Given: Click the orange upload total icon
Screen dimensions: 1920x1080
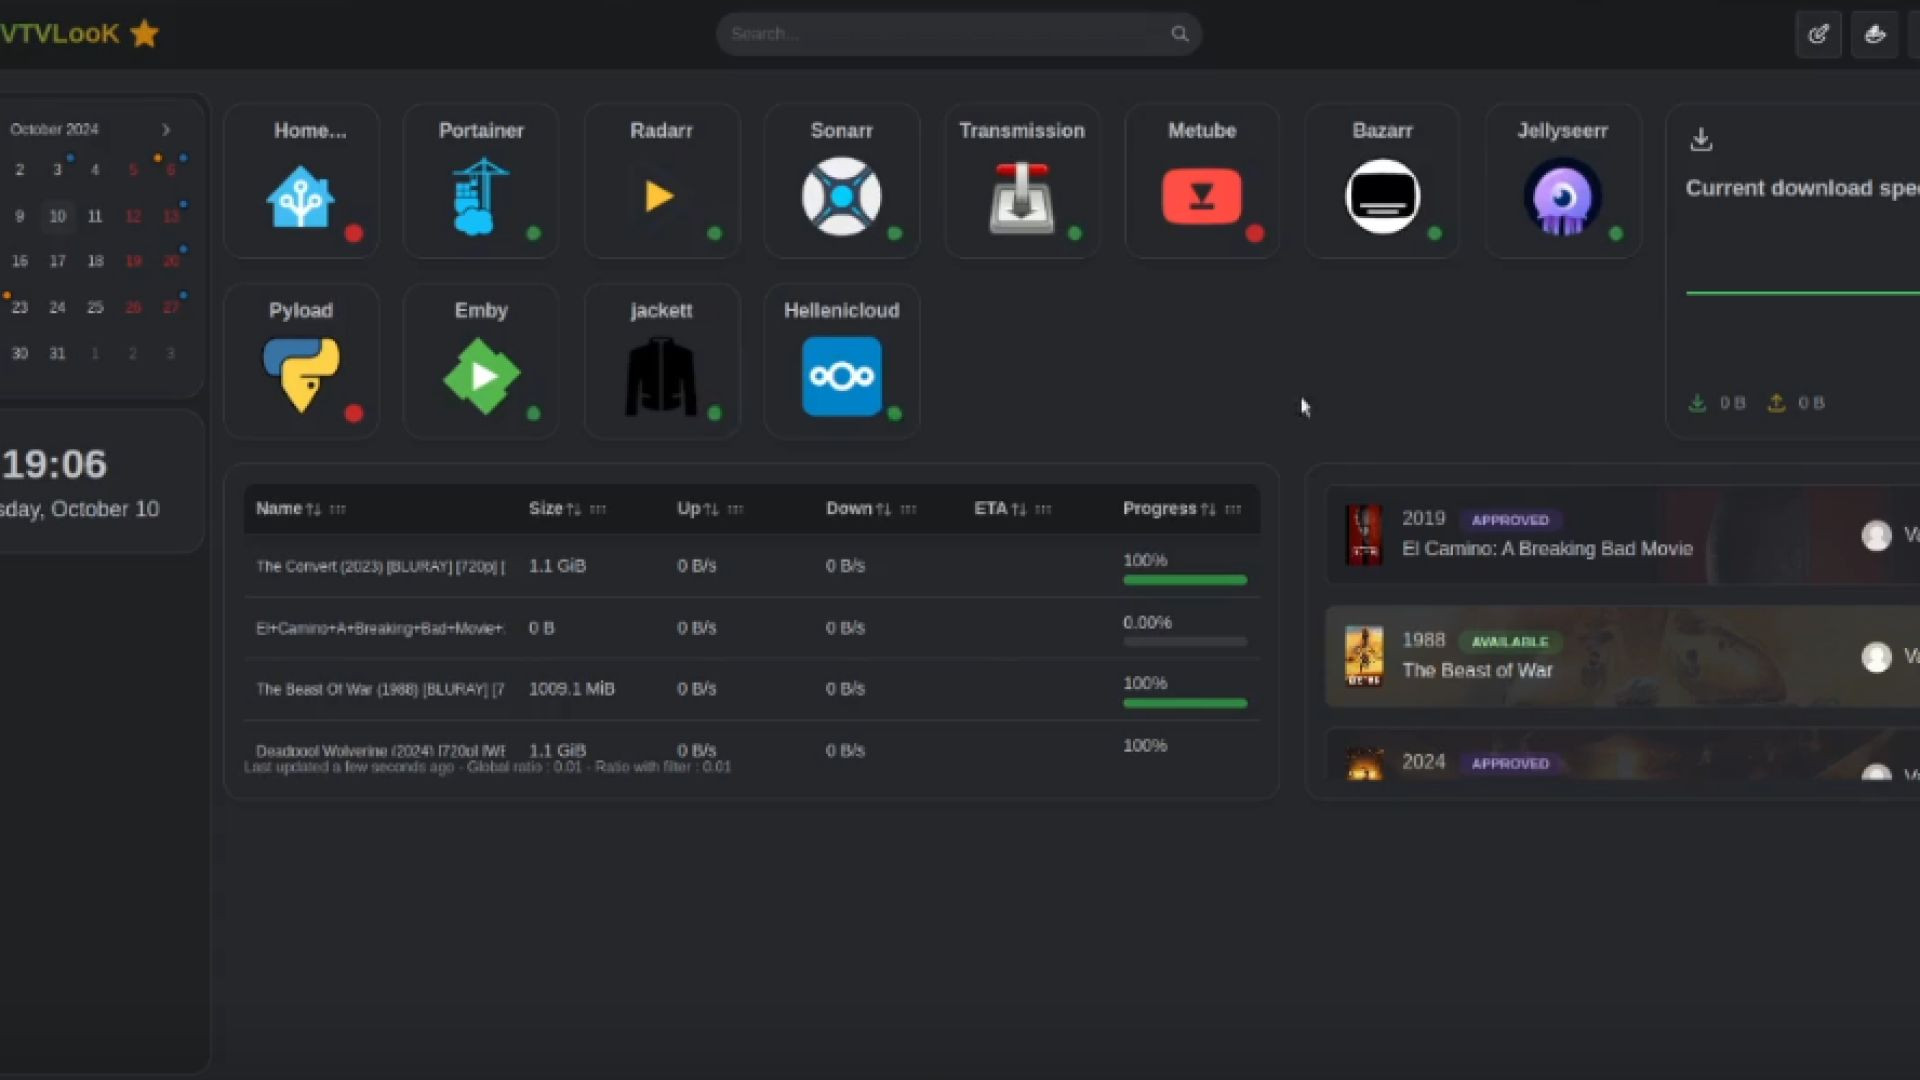Looking at the screenshot, I should click(1776, 403).
